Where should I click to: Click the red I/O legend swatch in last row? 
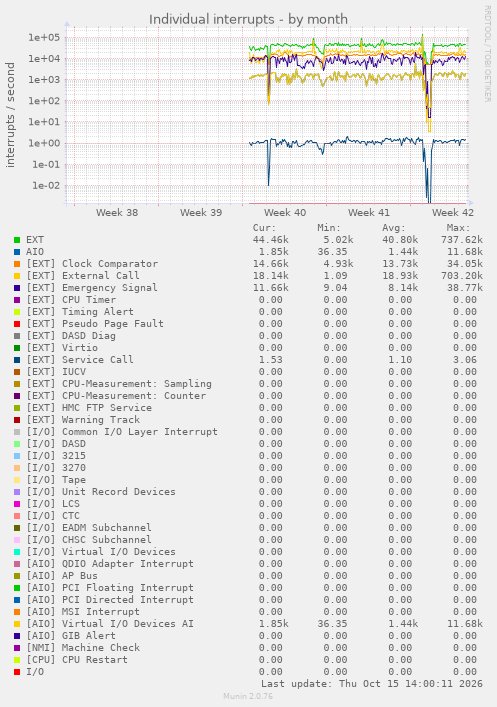click(17, 672)
